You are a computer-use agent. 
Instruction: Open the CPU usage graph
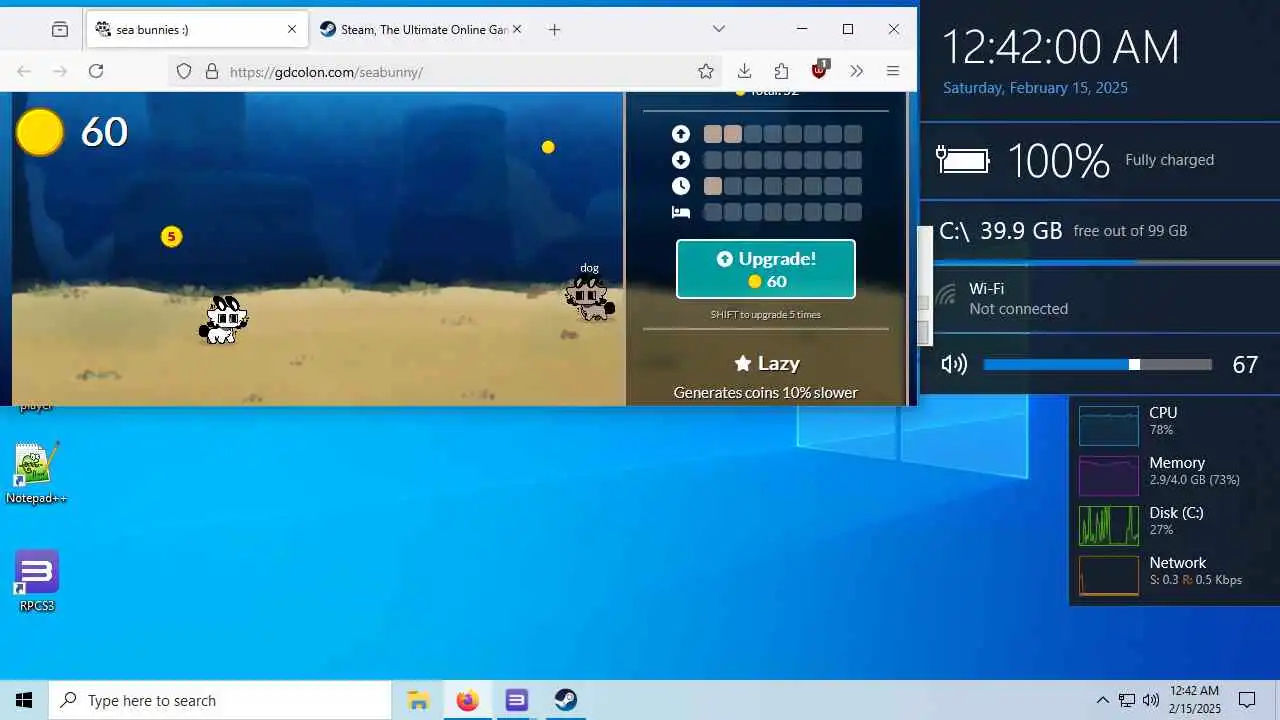[x=1109, y=425]
